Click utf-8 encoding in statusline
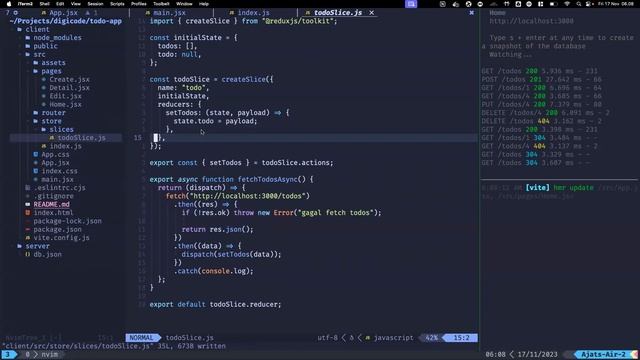Viewport: 640px width, 360px height. coord(327,338)
